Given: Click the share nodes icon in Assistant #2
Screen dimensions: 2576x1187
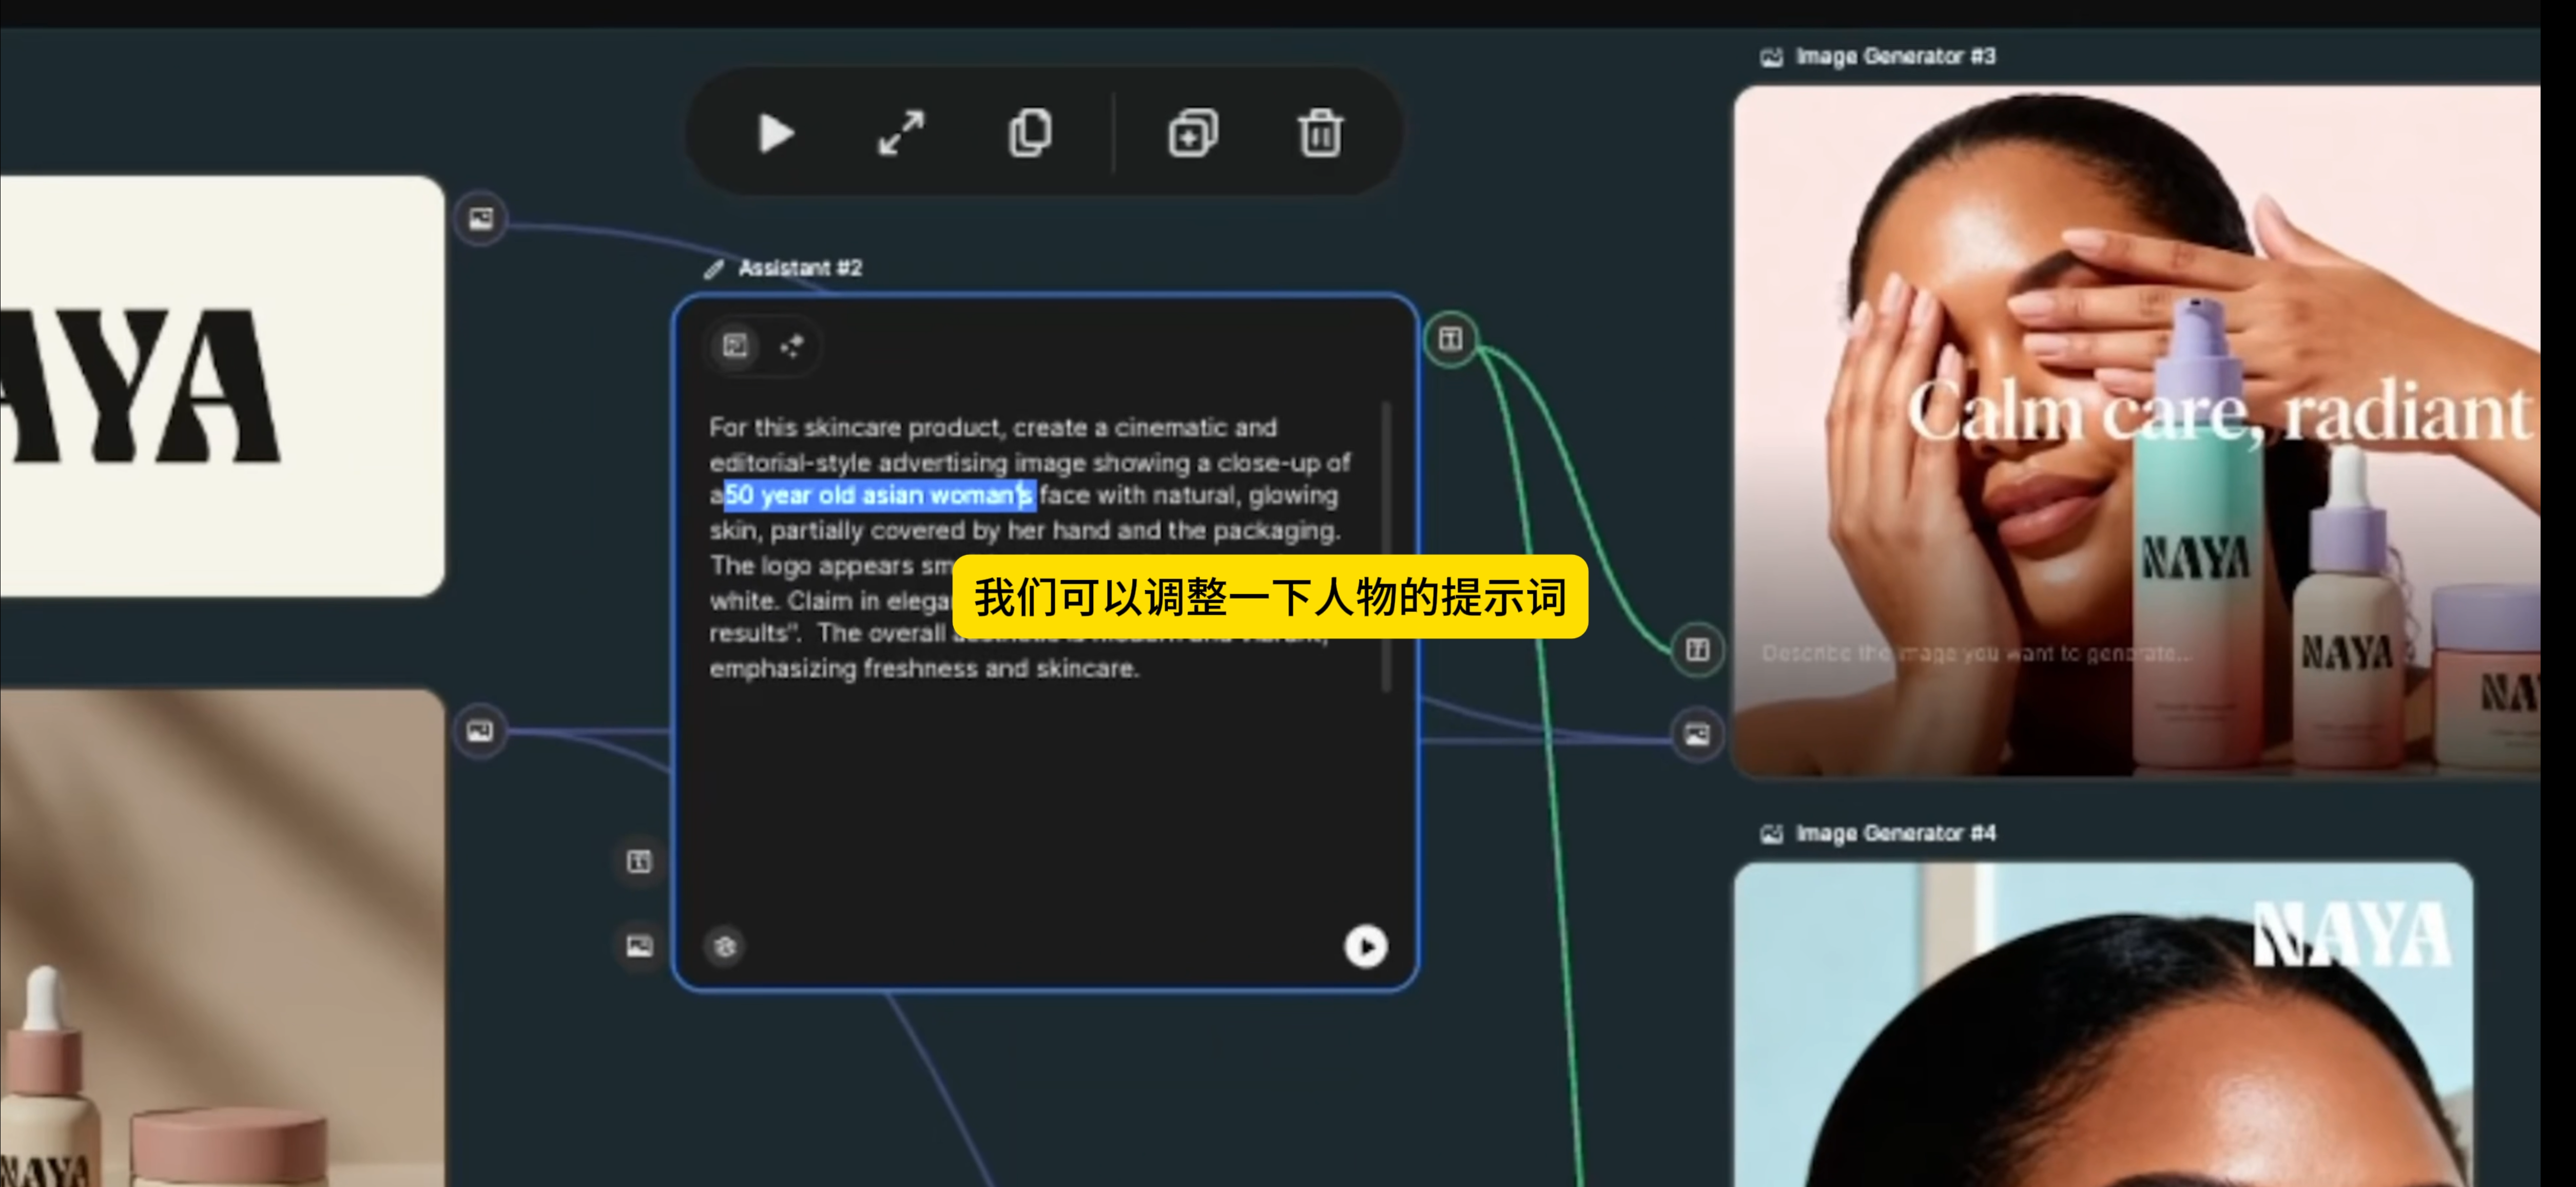Looking at the screenshot, I should pos(792,346).
